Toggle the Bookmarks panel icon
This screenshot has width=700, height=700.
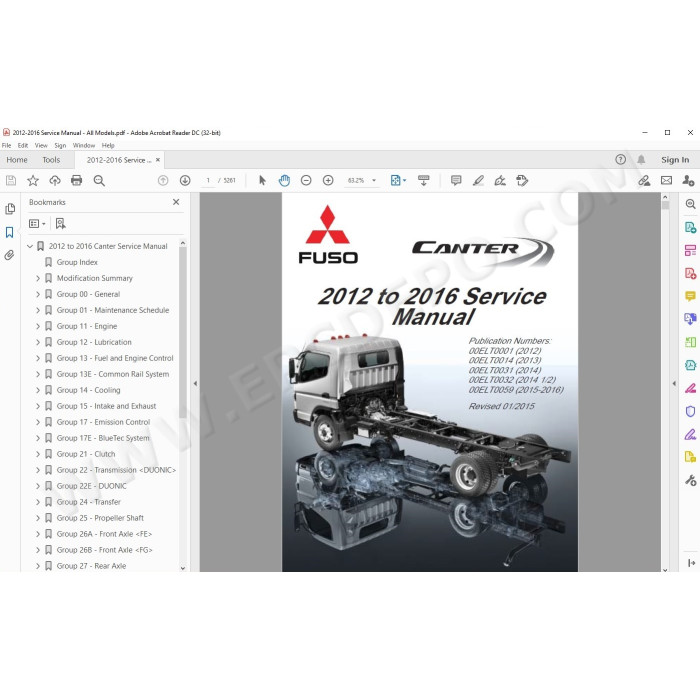pos(10,232)
